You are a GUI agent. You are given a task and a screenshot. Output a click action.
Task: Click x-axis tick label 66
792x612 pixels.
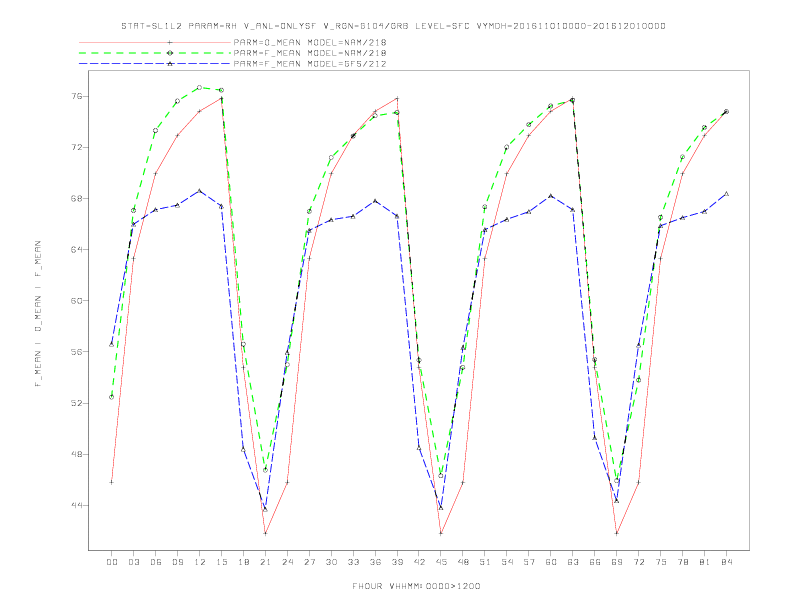click(595, 562)
